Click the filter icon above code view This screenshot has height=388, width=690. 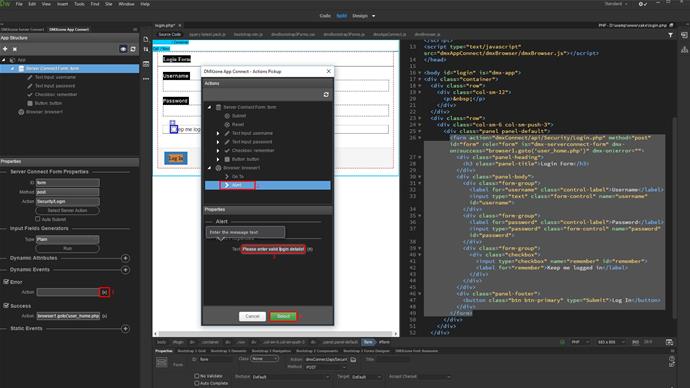[670, 35]
